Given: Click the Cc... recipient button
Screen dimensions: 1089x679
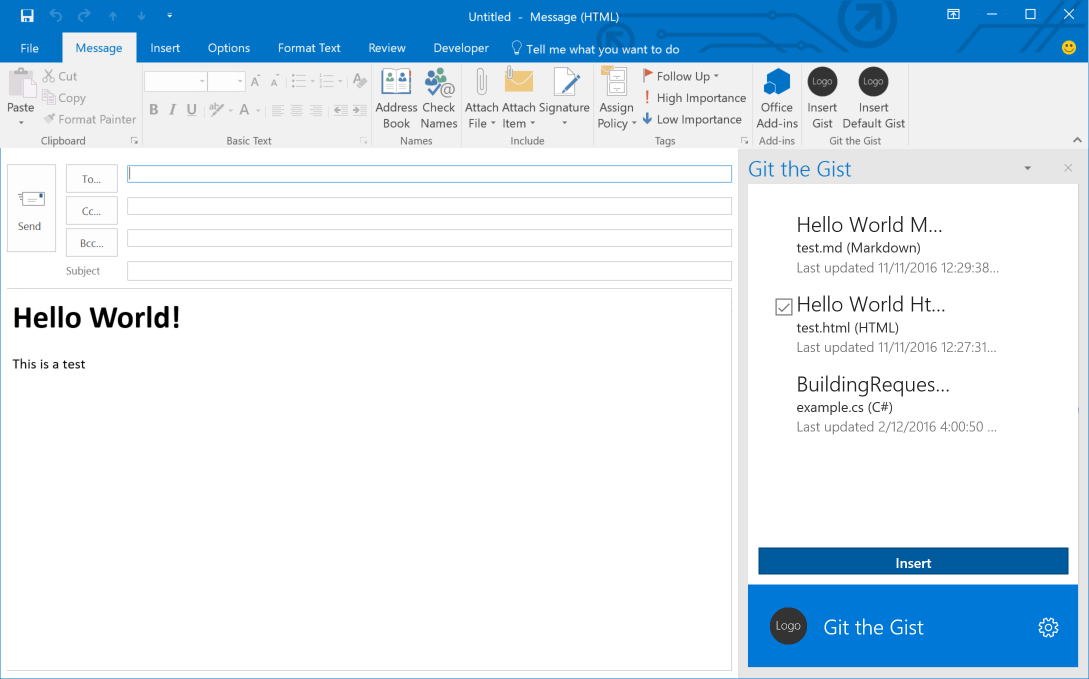Looking at the screenshot, I should pos(92,211).
